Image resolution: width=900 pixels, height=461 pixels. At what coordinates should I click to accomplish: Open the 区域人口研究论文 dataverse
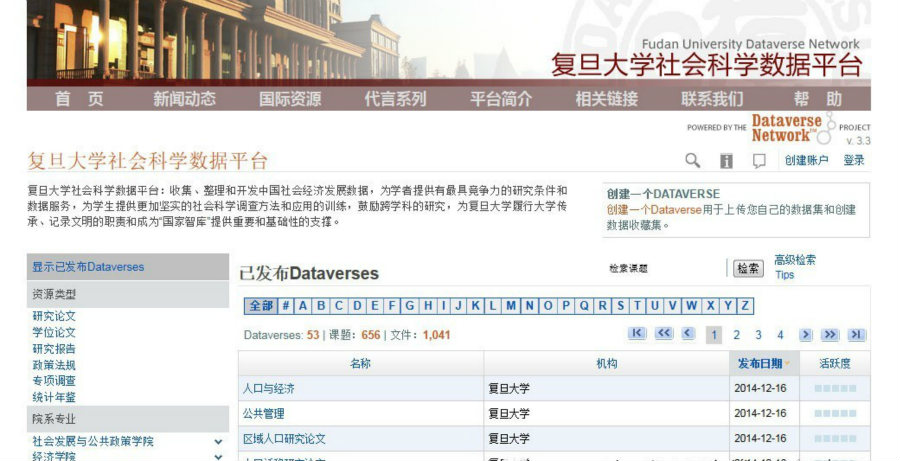tap(284, 439)
